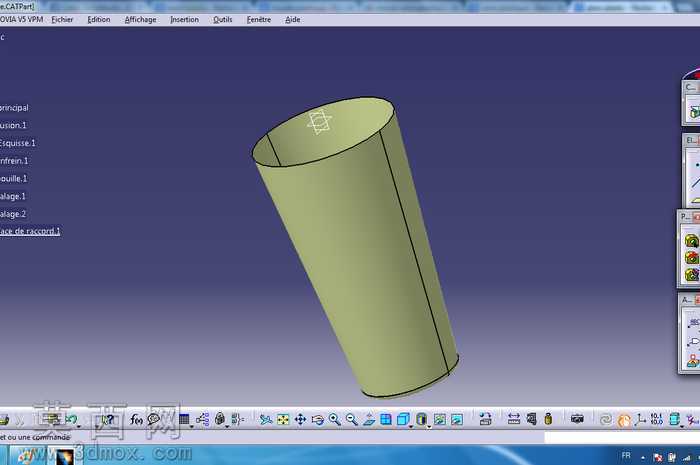Open the Affichage menu
700x465 pixels.
[141, 20]
